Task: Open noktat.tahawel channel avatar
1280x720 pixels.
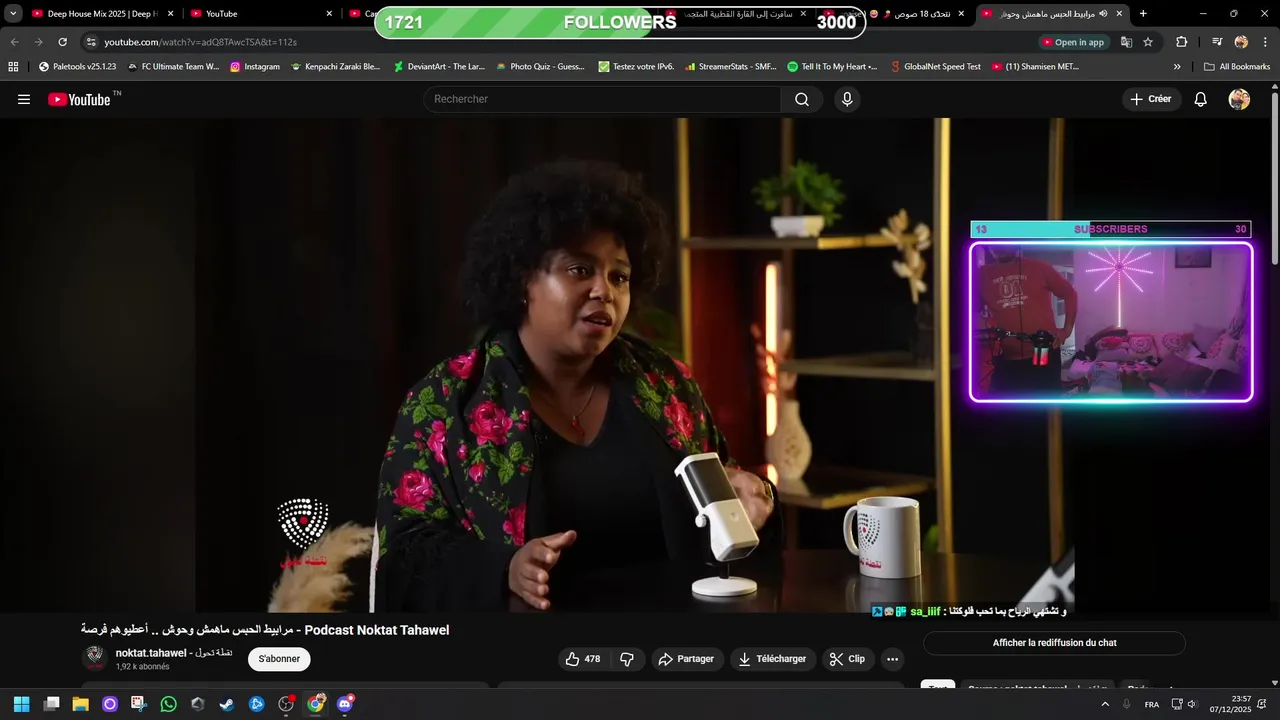Action: (x=95, y=657)
